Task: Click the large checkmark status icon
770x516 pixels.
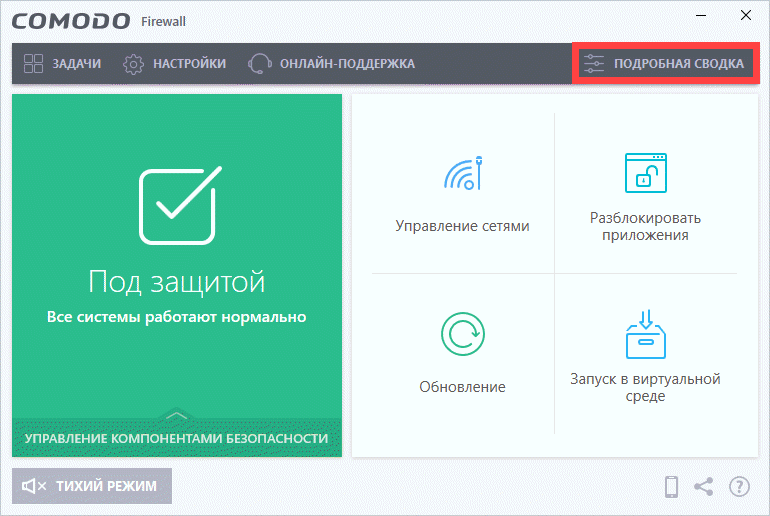Action: (x=180, y=205)
